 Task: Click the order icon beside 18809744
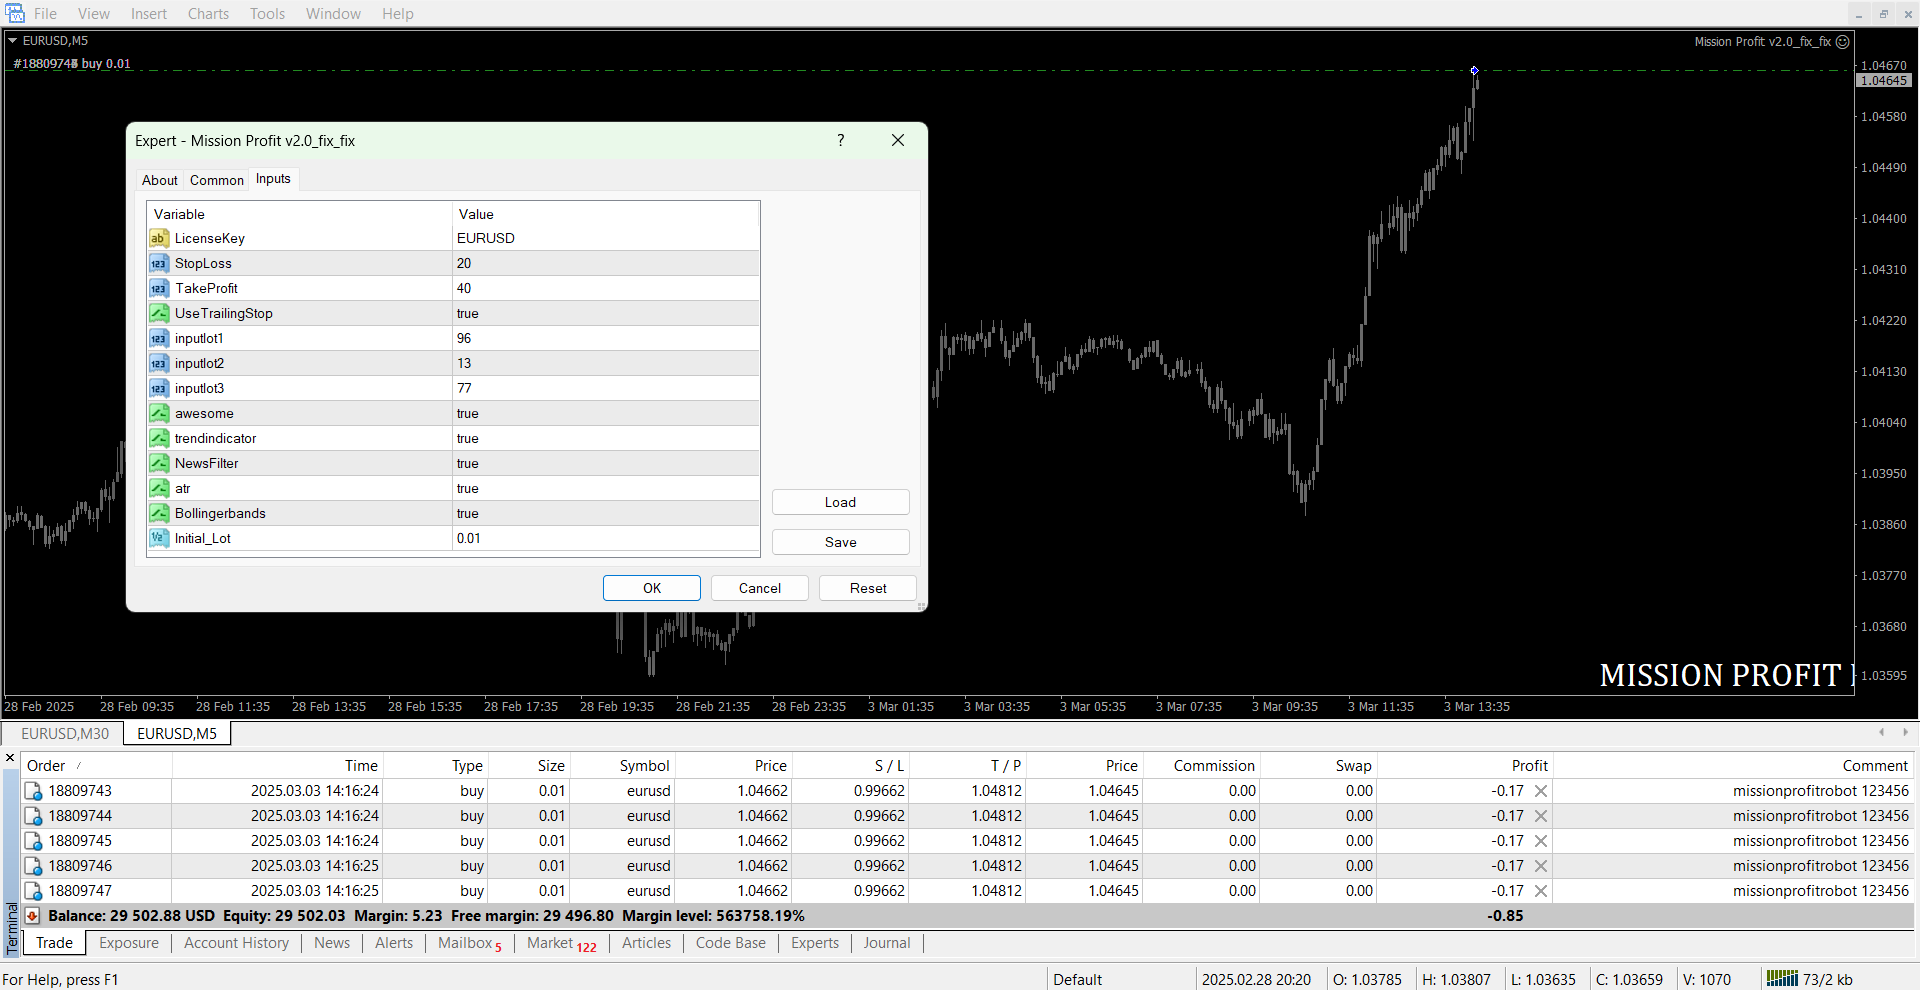[33, 816]
